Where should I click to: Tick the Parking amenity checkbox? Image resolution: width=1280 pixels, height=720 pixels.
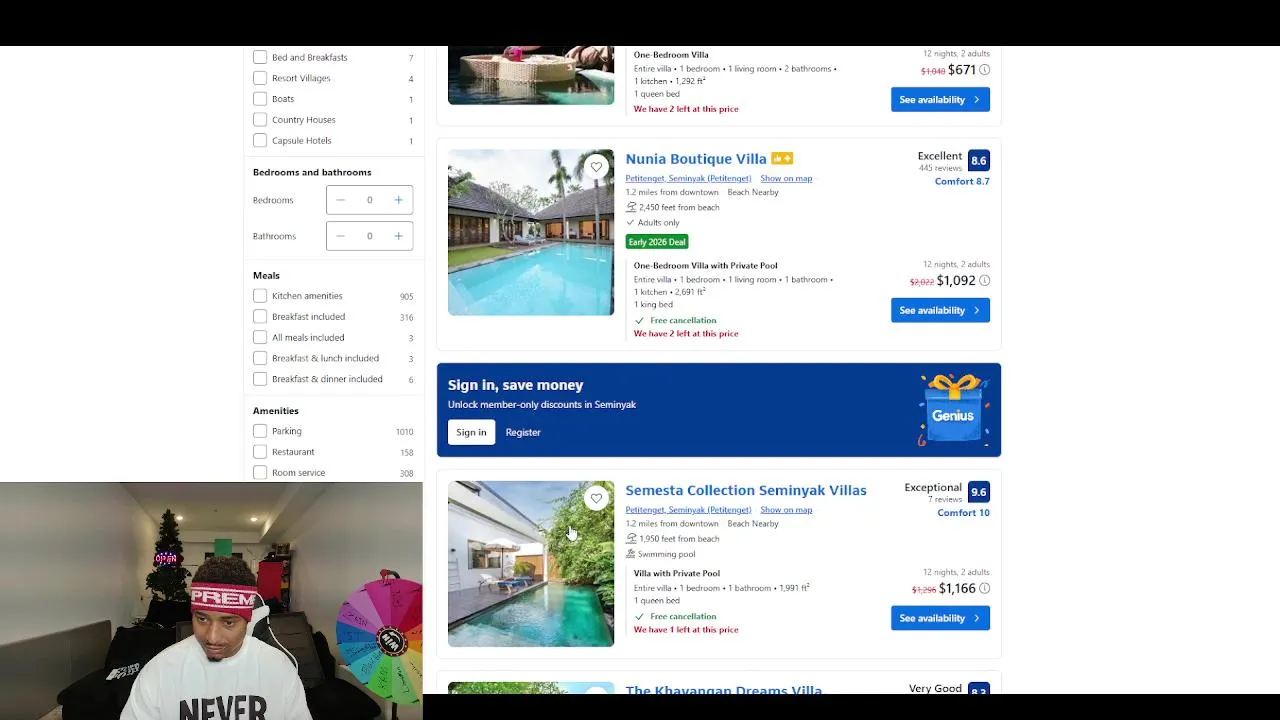[x=260, y=431]
